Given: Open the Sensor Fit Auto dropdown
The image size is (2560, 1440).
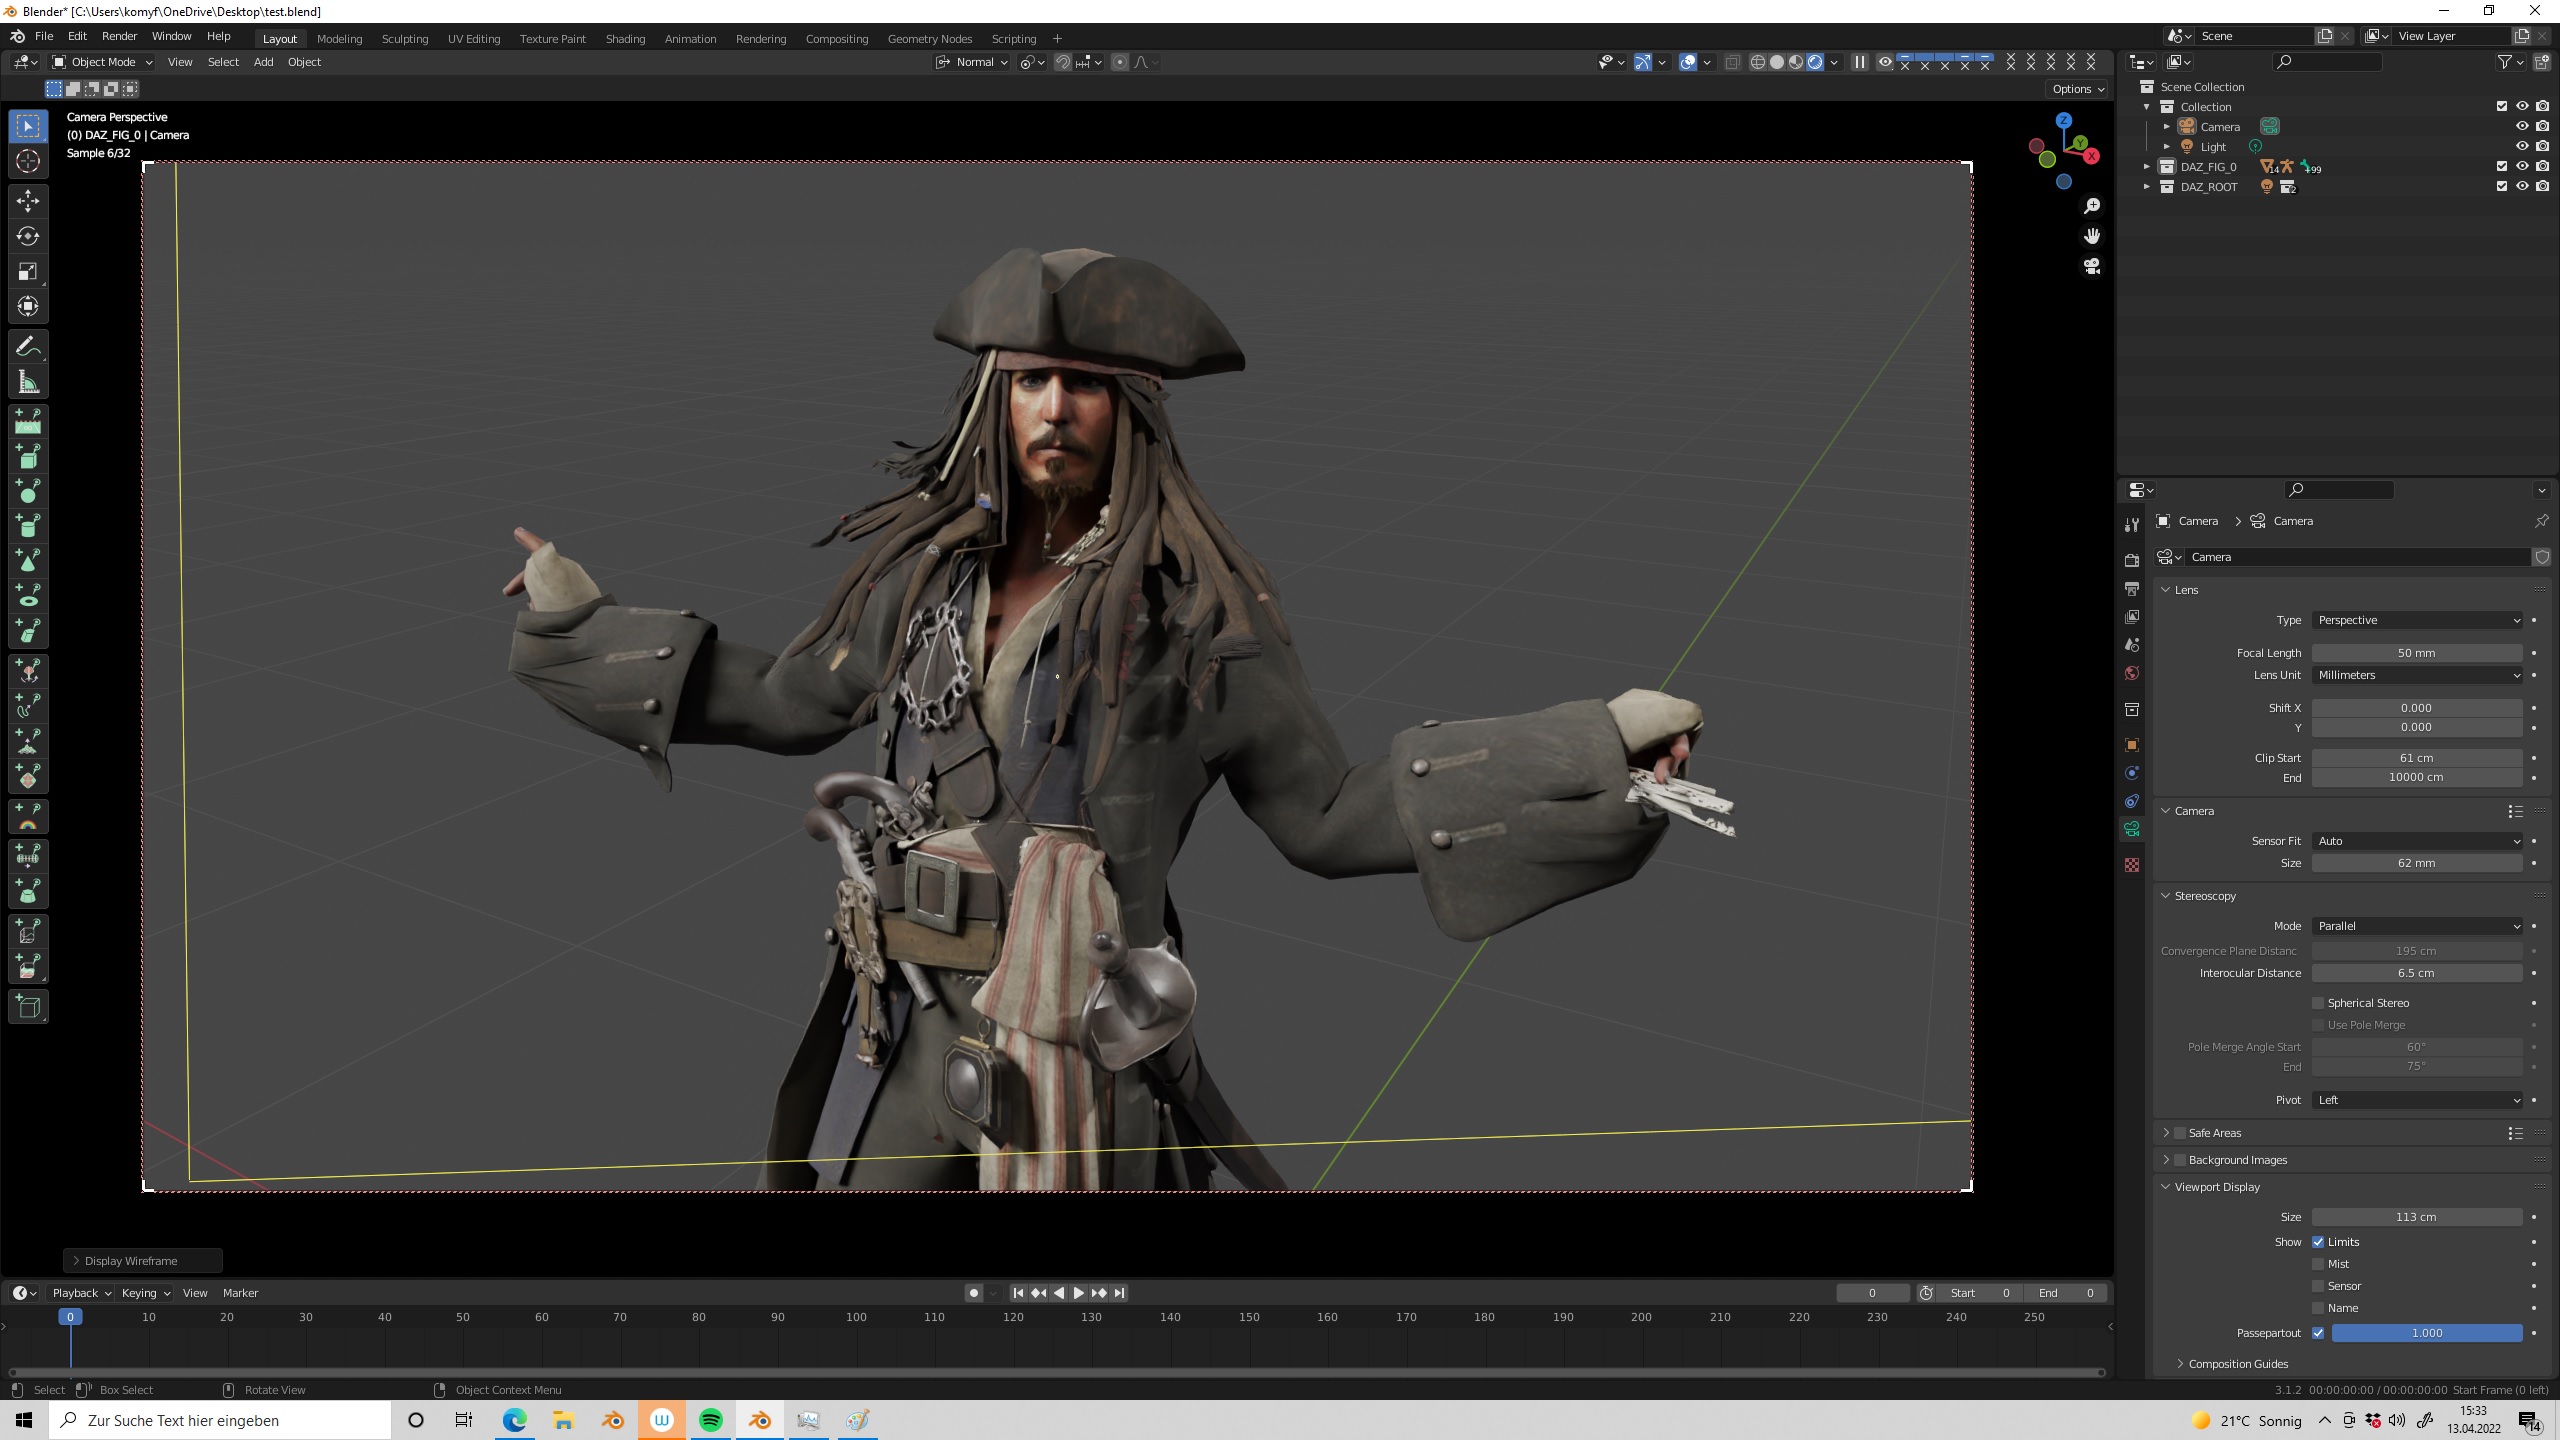Looking at the screenshot, I should coord(2416,841).
